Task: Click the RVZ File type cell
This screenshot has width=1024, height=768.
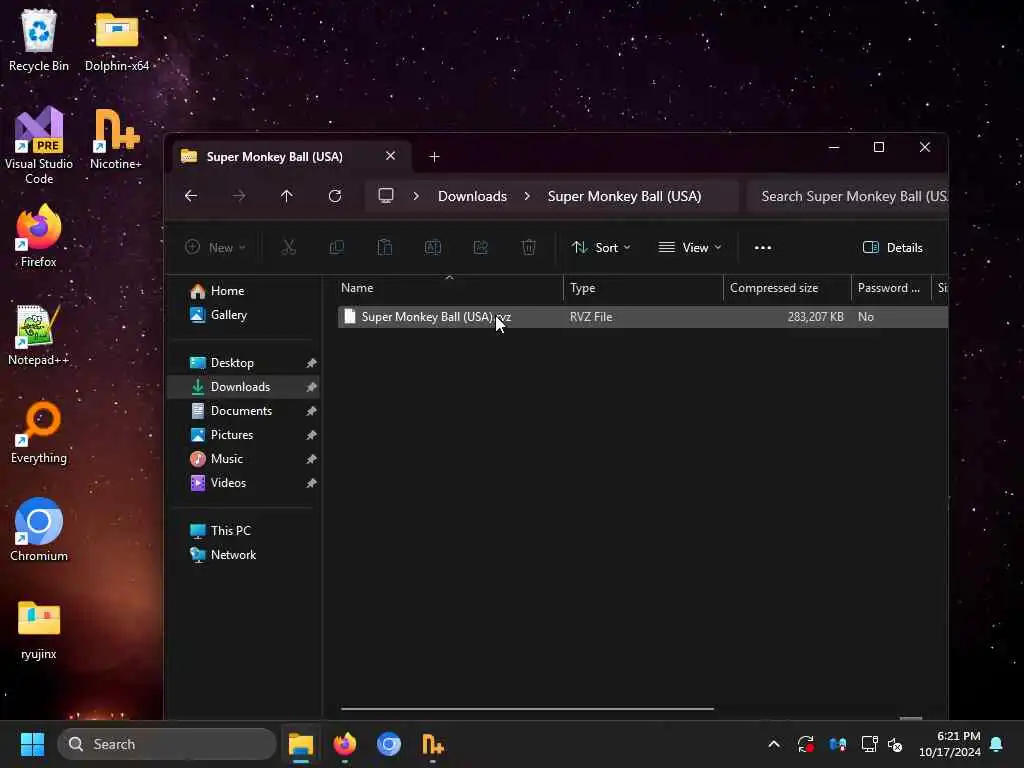Action: 591,317
